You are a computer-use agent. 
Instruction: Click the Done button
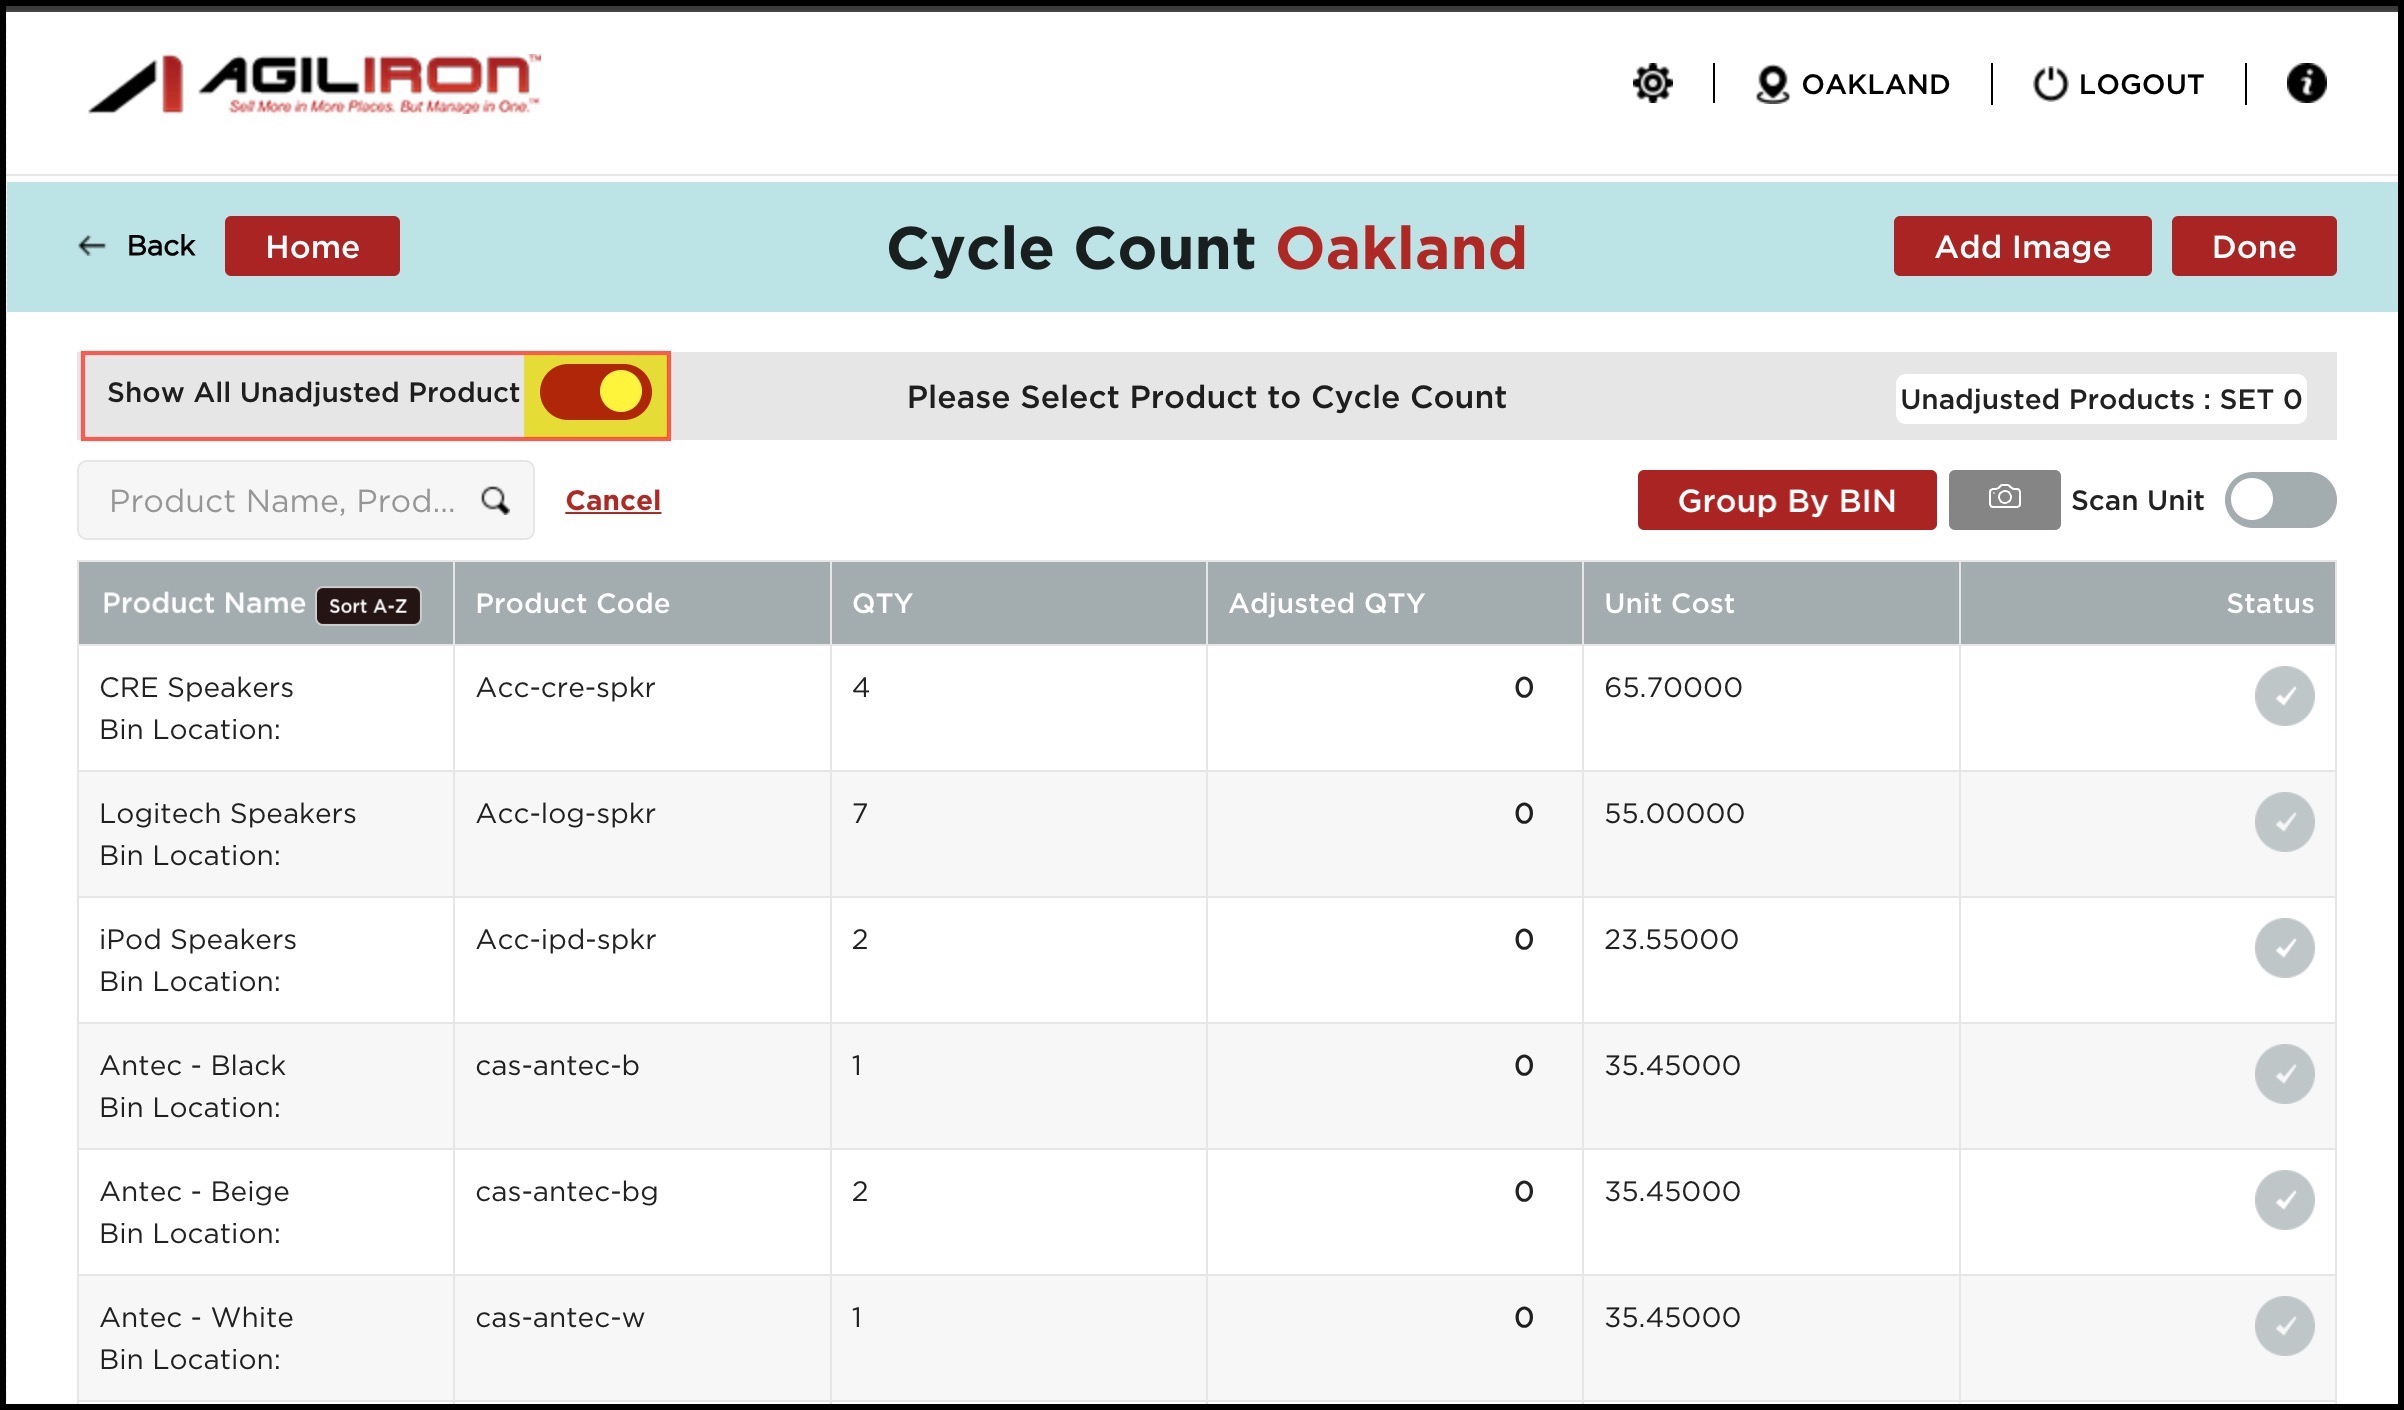click(x=2253, y=246)
